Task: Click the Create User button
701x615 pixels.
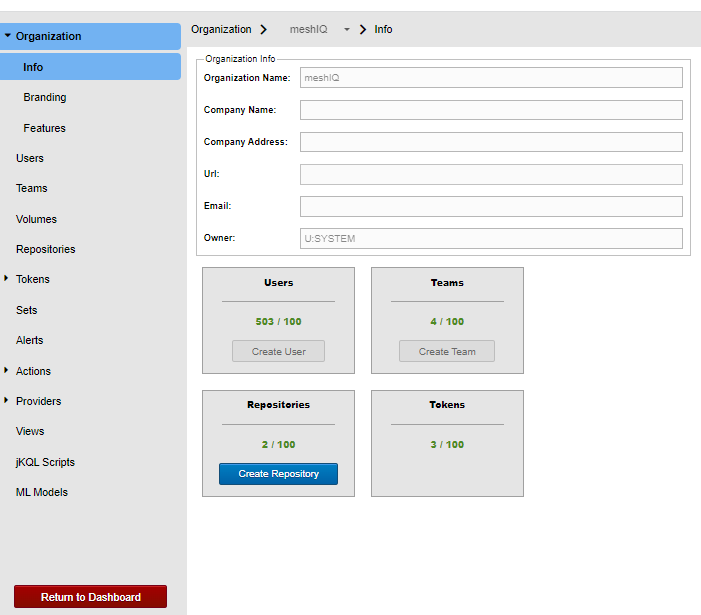Action: [x=278, y=351]
